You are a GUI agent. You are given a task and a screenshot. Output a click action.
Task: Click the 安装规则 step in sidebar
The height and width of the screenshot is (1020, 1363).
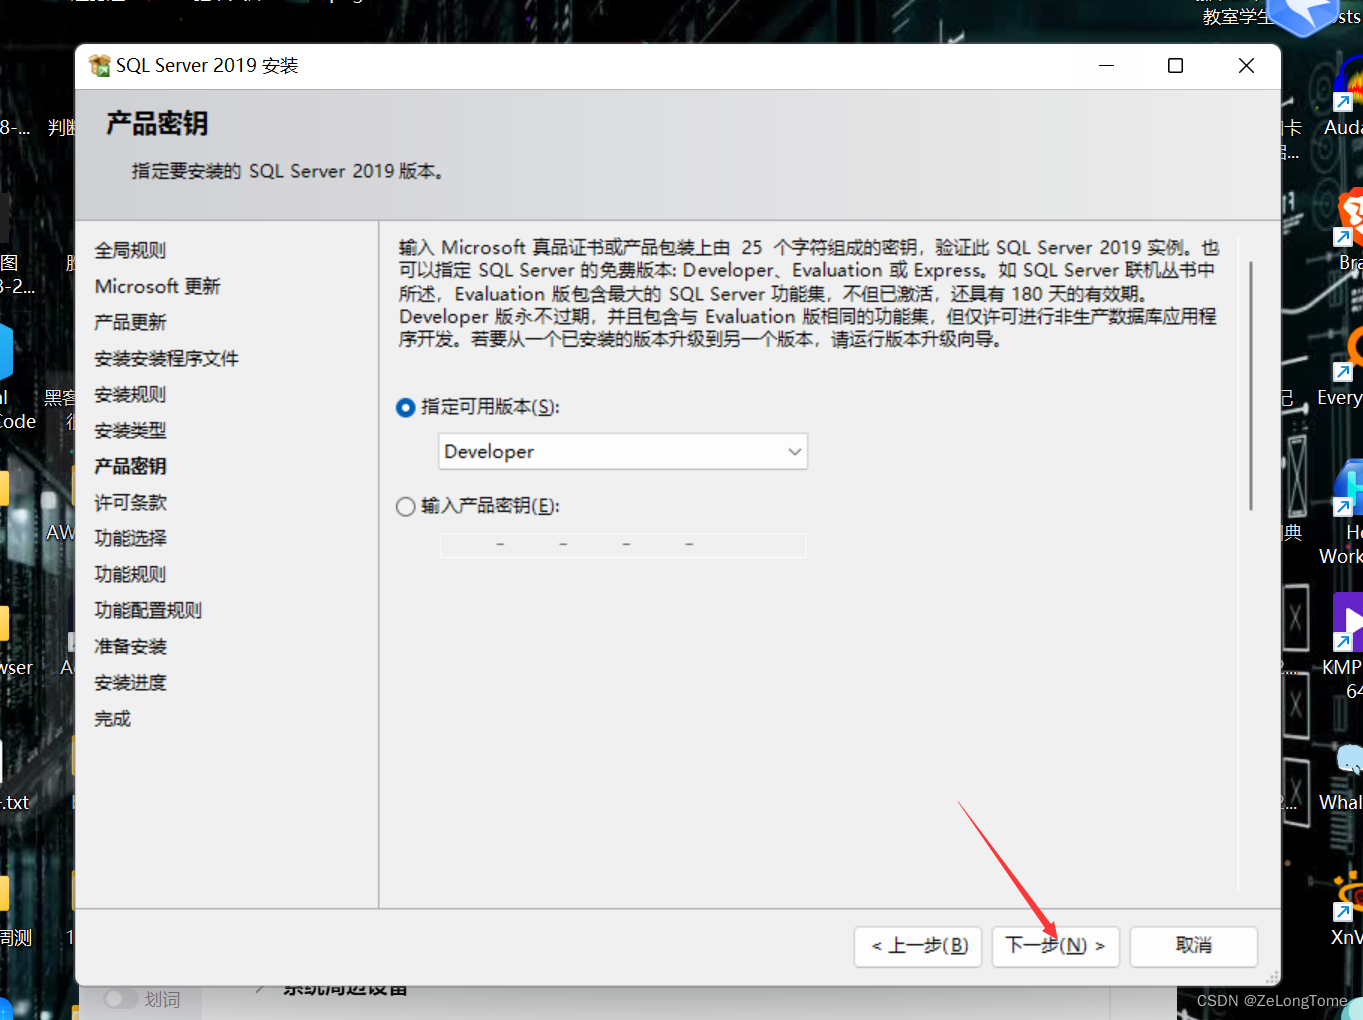pos(130,394)
